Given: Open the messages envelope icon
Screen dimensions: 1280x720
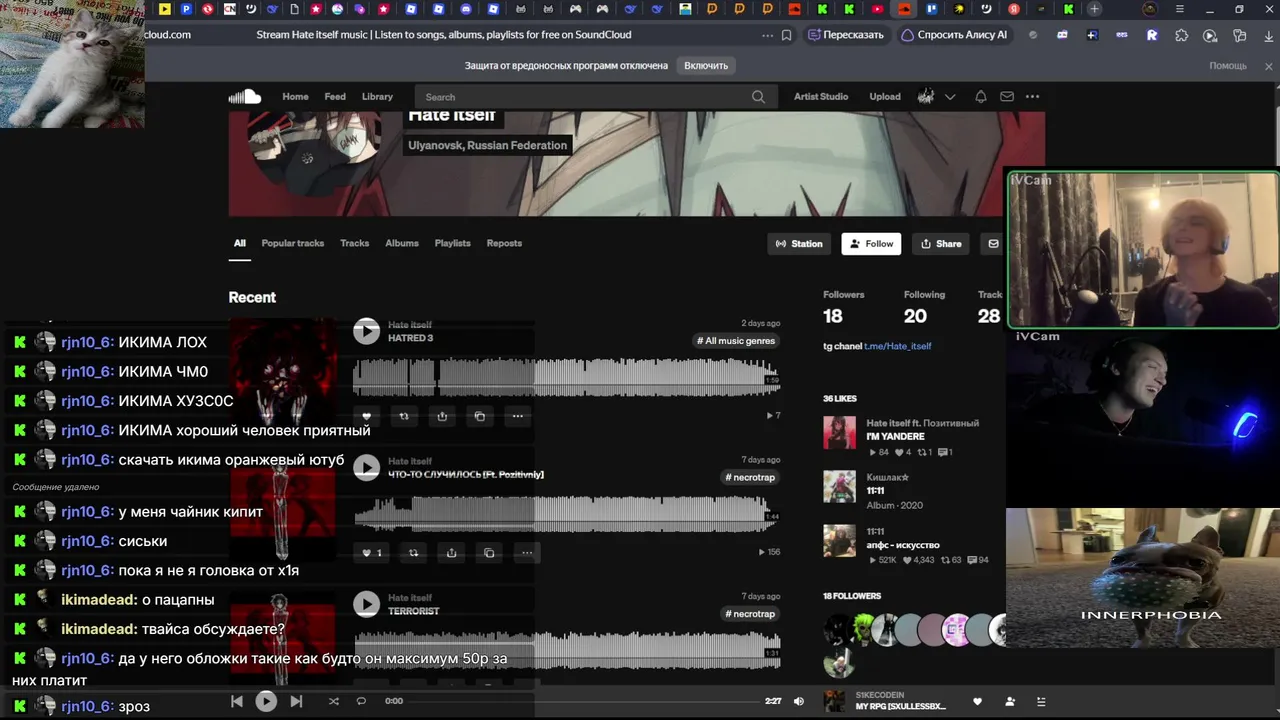Looking at the screenshot, I should 1007,97.
